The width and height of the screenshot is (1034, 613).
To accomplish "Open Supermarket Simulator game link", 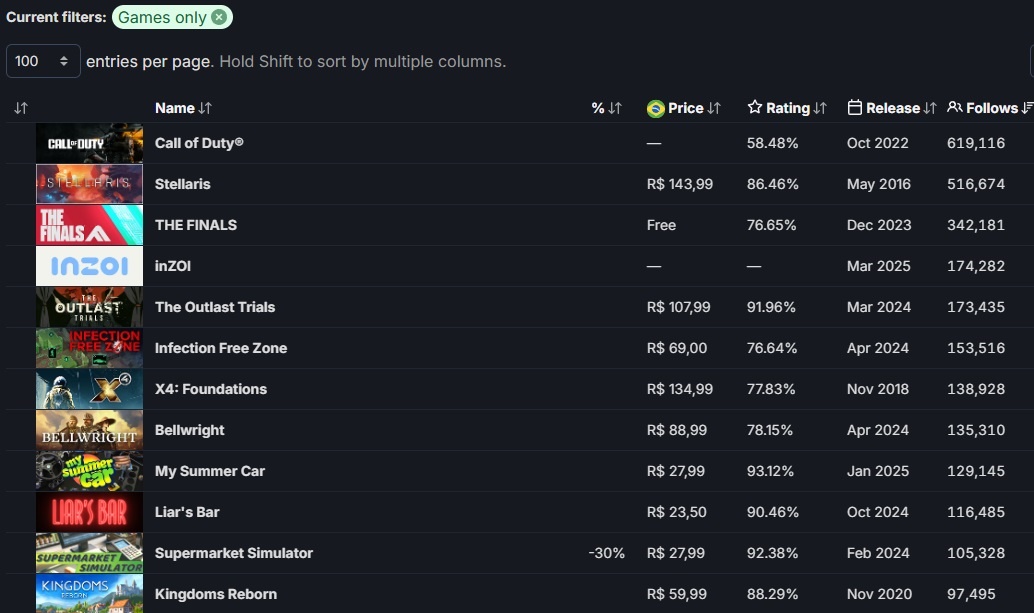I will click(x=234, y=553).
